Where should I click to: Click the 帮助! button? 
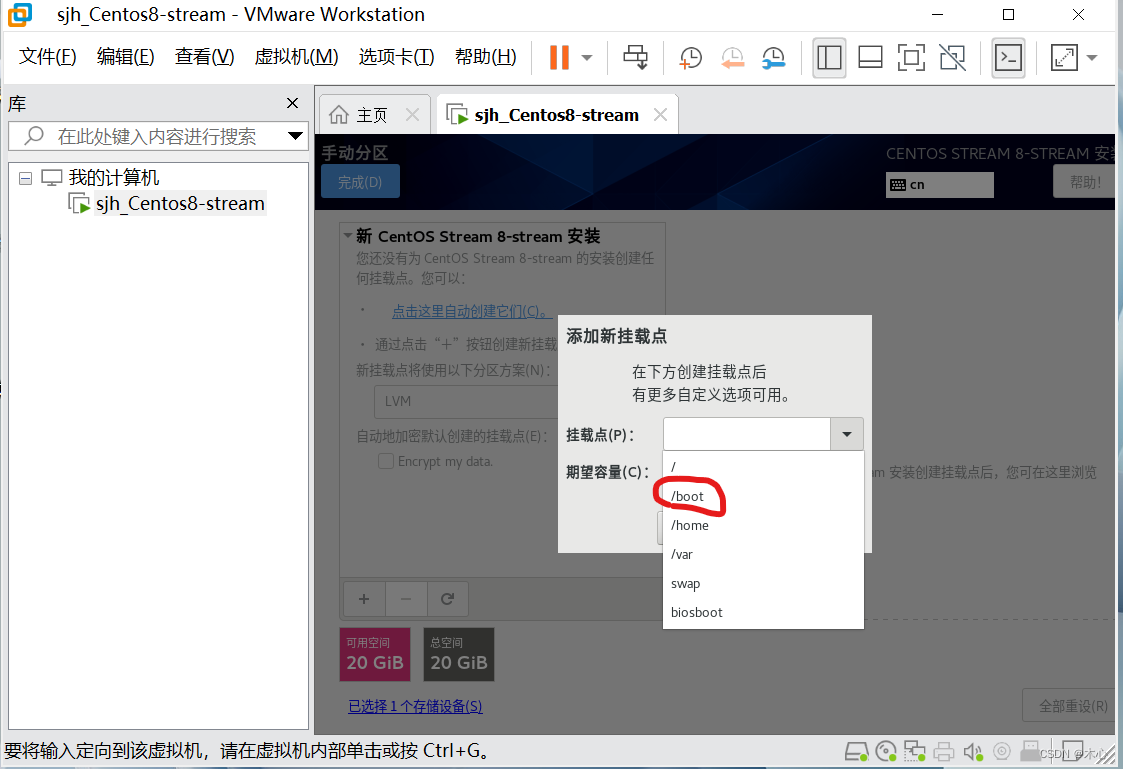pos(1084,182)
